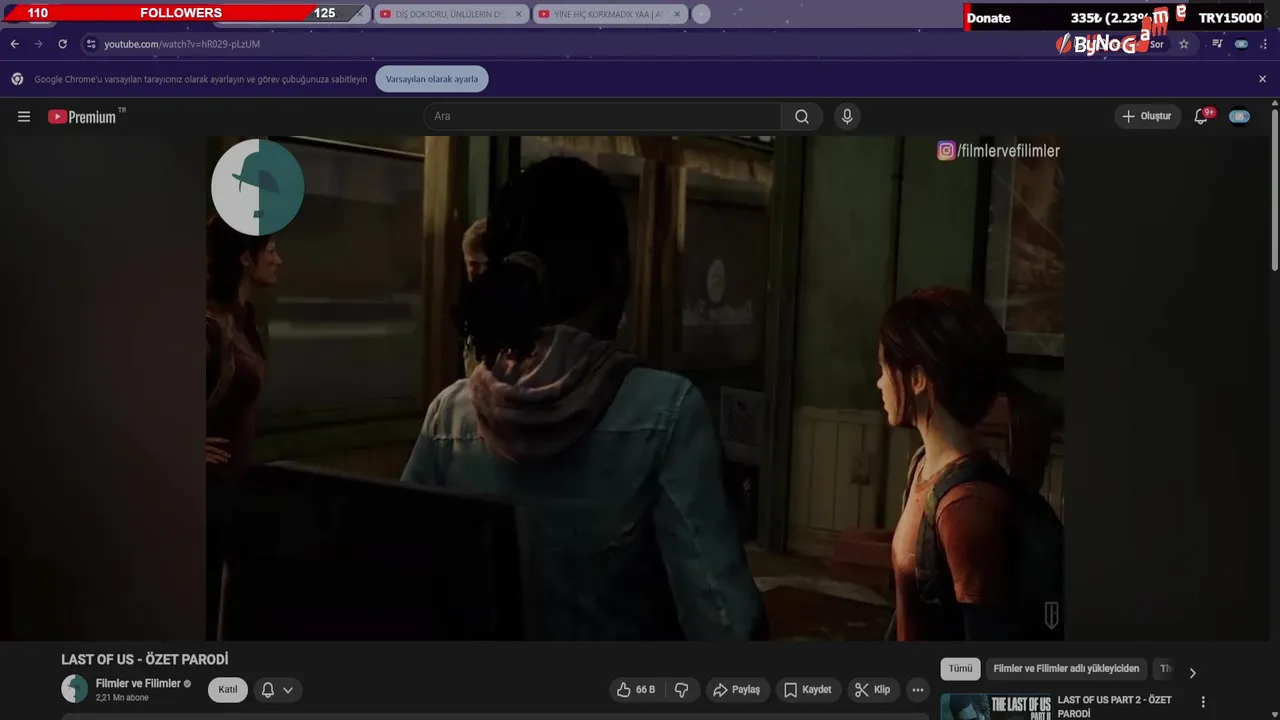The height and width of the screenshot is (720, 1280).
Task: Open the notification bell dropdown next to Katıl
Action: click(x=276, y=690)
